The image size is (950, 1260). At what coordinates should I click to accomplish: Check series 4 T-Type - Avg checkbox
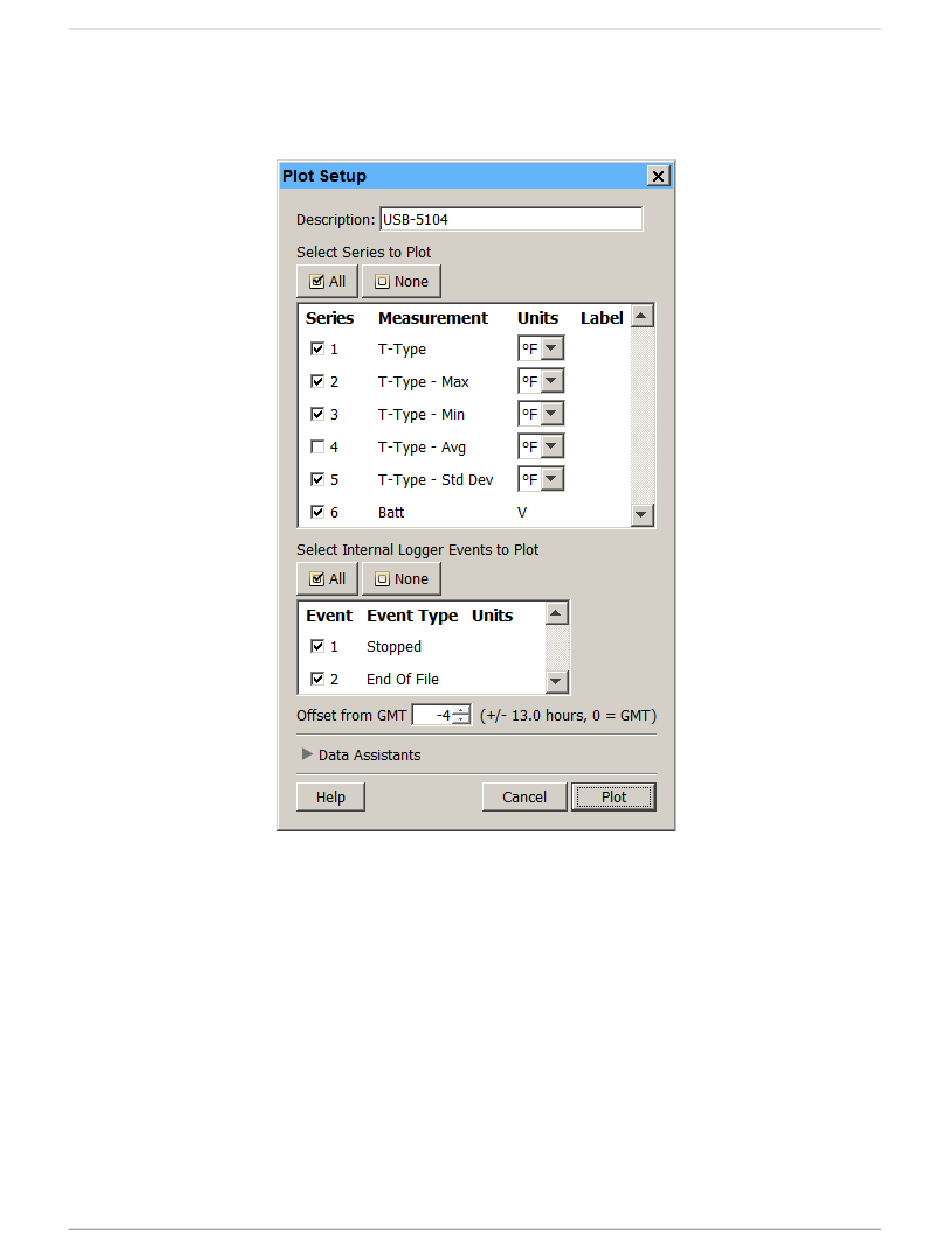click(317, 447)
